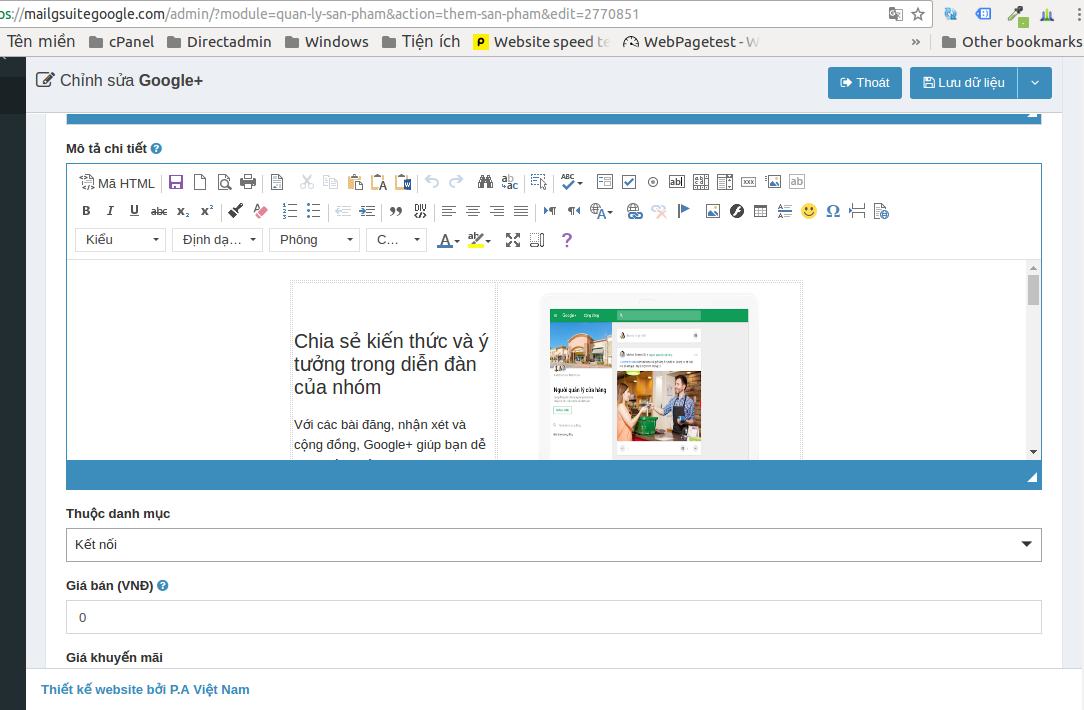The image size is (1084, 710).
Task: Toggle underline formatting
Action: 134,211
